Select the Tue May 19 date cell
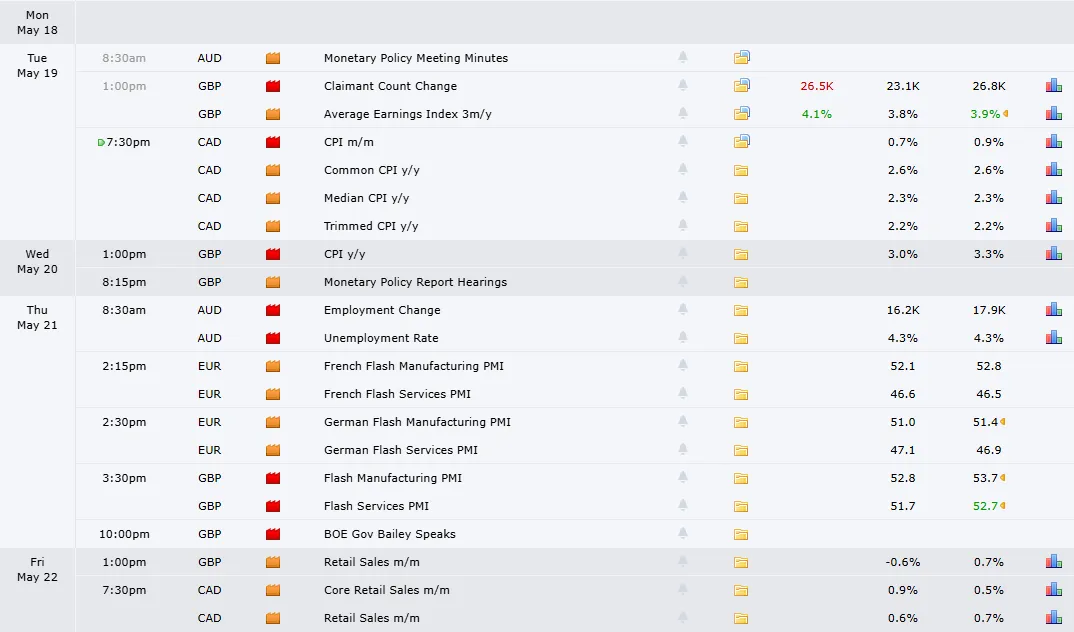This screenshot has height=632, width=1074. click(37, 66)
